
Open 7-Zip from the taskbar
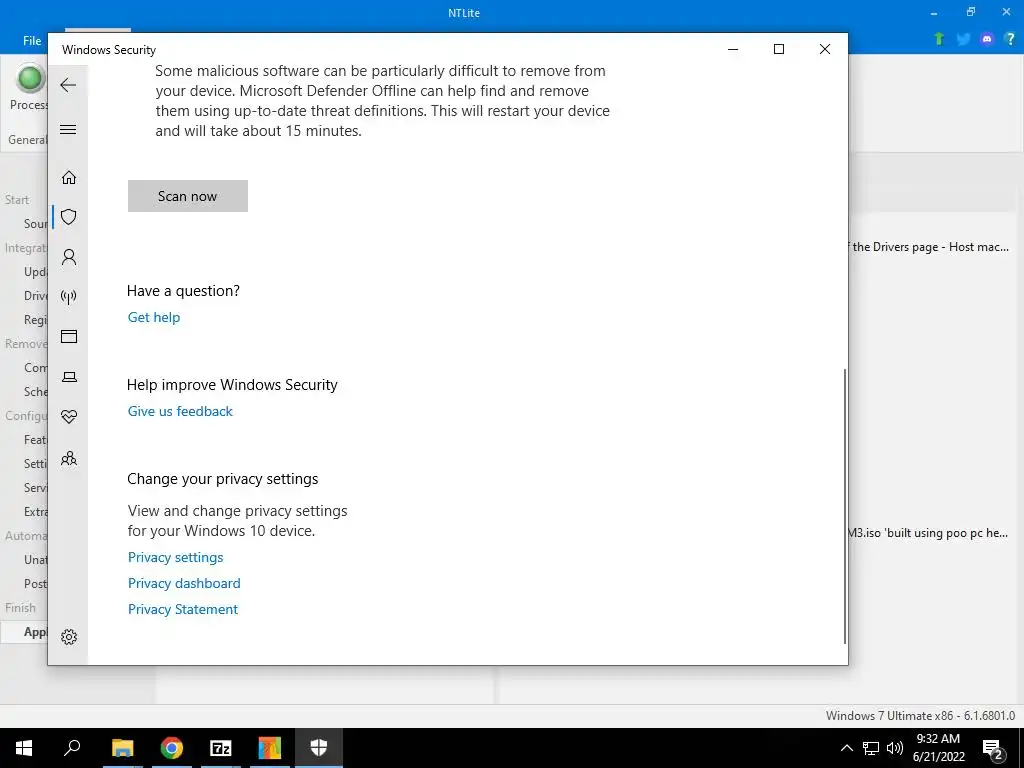point(221,748)
